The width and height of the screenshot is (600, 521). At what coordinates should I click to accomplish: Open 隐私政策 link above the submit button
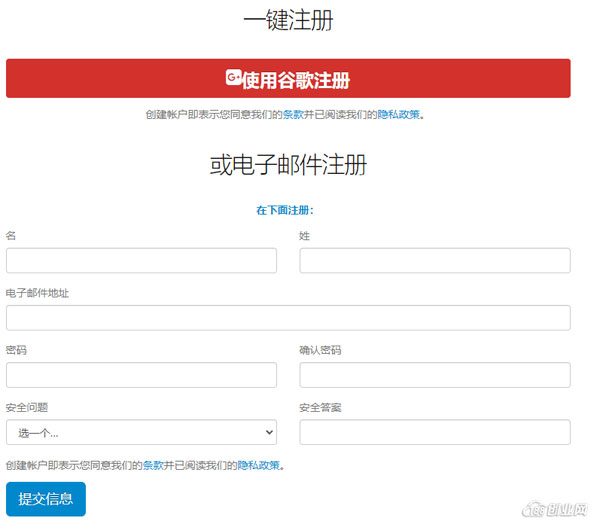[258, 465]
